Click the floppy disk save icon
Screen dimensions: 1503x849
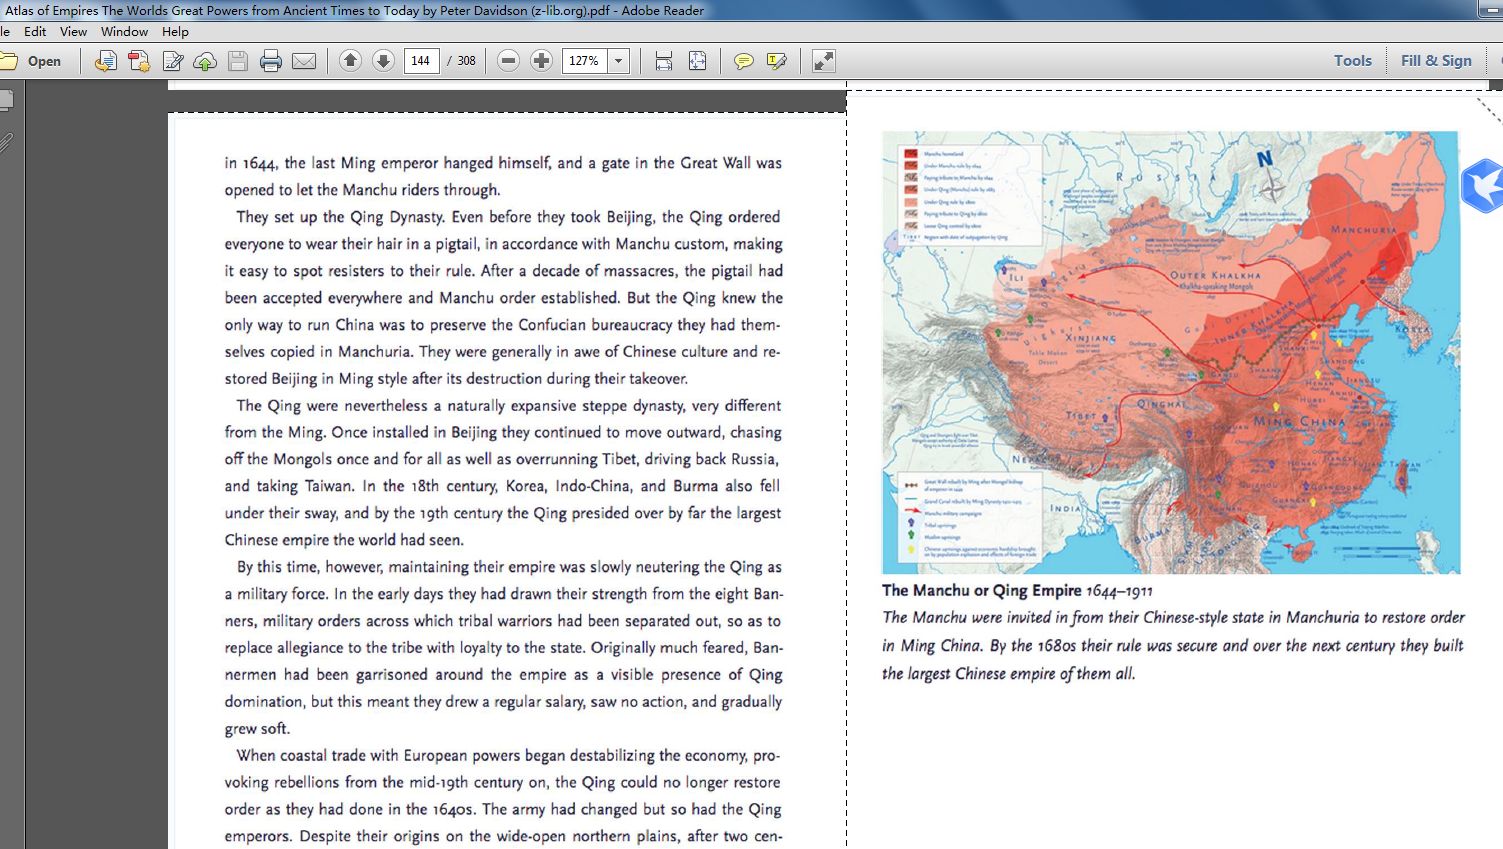(238, 61)
